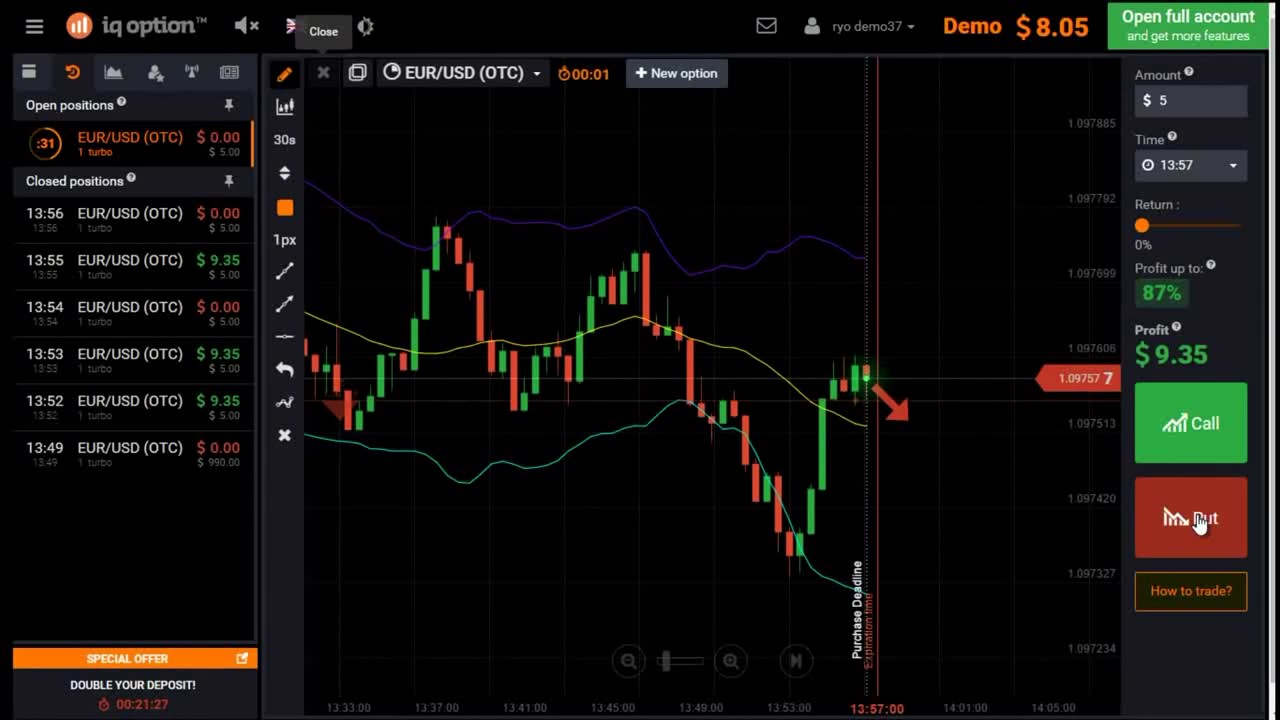Click the multi-chart layout icon
1280x720 pixels.
tap(357, 72)
